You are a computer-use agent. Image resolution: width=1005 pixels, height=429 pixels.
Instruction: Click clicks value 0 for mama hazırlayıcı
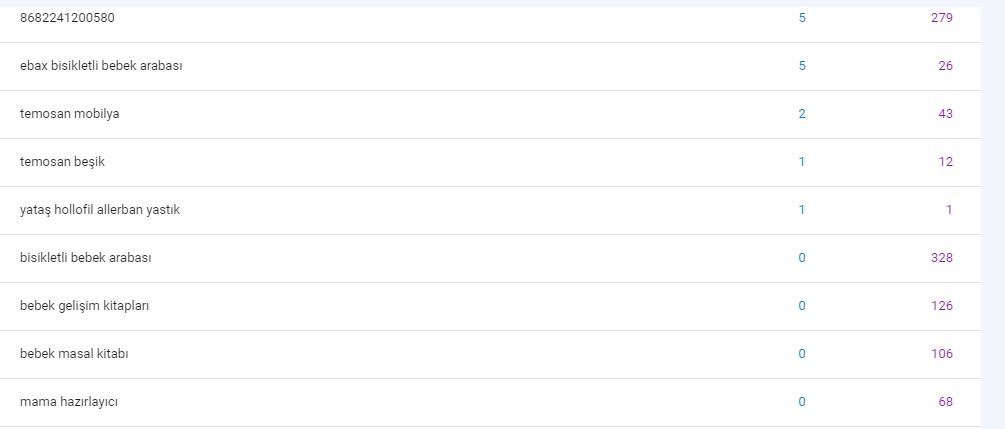pos(802,402)
